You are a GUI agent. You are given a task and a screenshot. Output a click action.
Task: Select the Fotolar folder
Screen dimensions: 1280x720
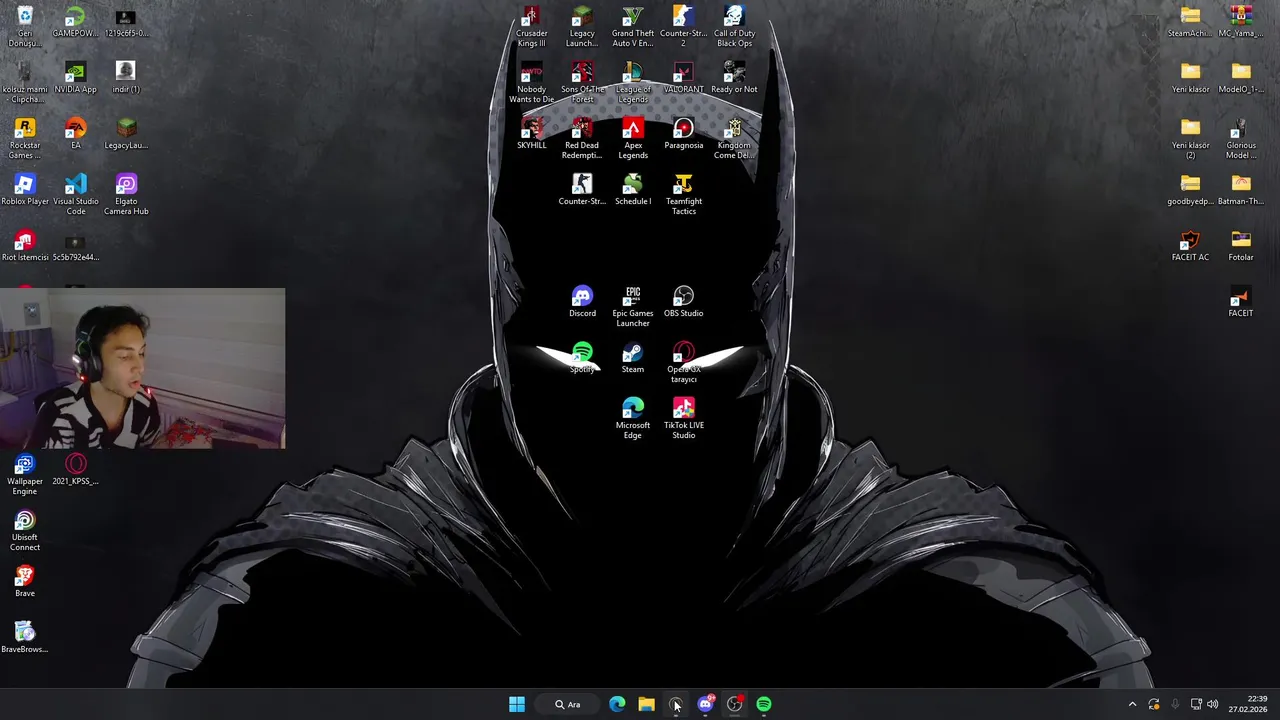(x=1241, y=246)
